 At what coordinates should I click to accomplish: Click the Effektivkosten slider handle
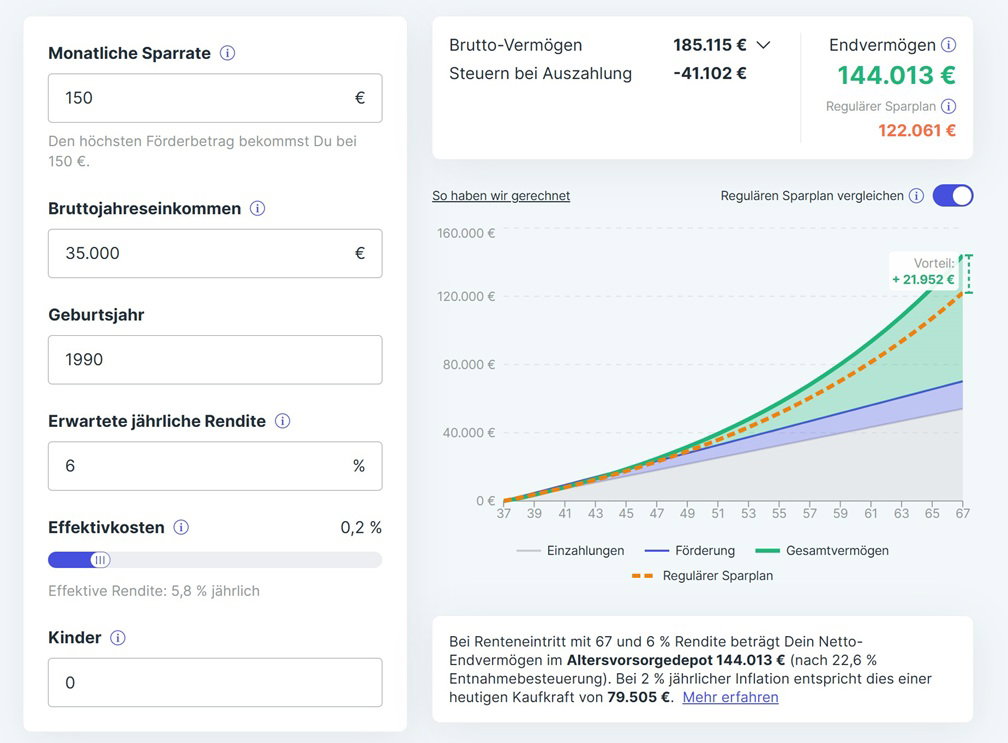99,560
